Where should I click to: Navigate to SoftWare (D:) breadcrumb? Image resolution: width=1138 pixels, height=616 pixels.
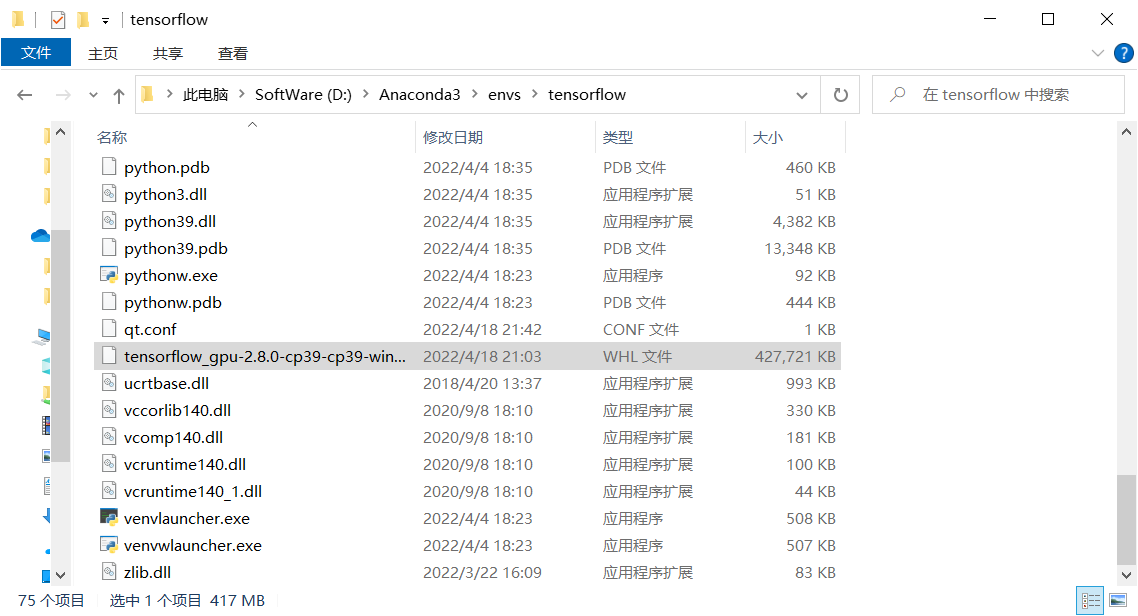coord(303,94)
